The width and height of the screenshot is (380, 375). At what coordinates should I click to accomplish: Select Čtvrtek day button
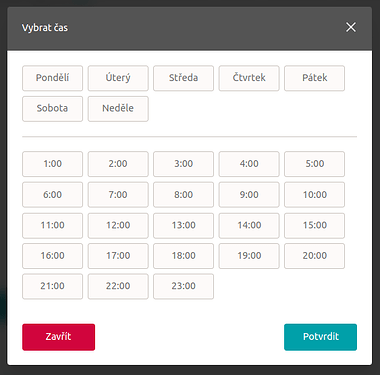click(x=249, y=78)
